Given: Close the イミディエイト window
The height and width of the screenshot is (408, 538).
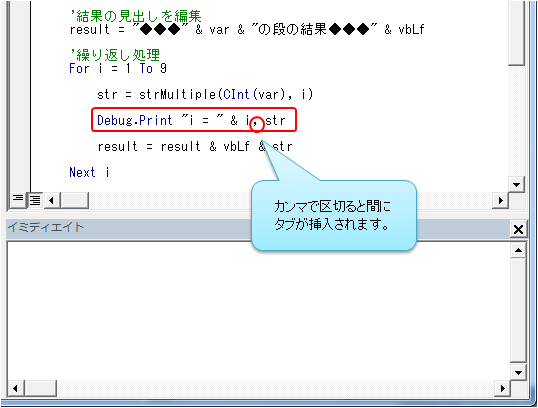Looking at the screenshot, I should click(x=518, y=229).
